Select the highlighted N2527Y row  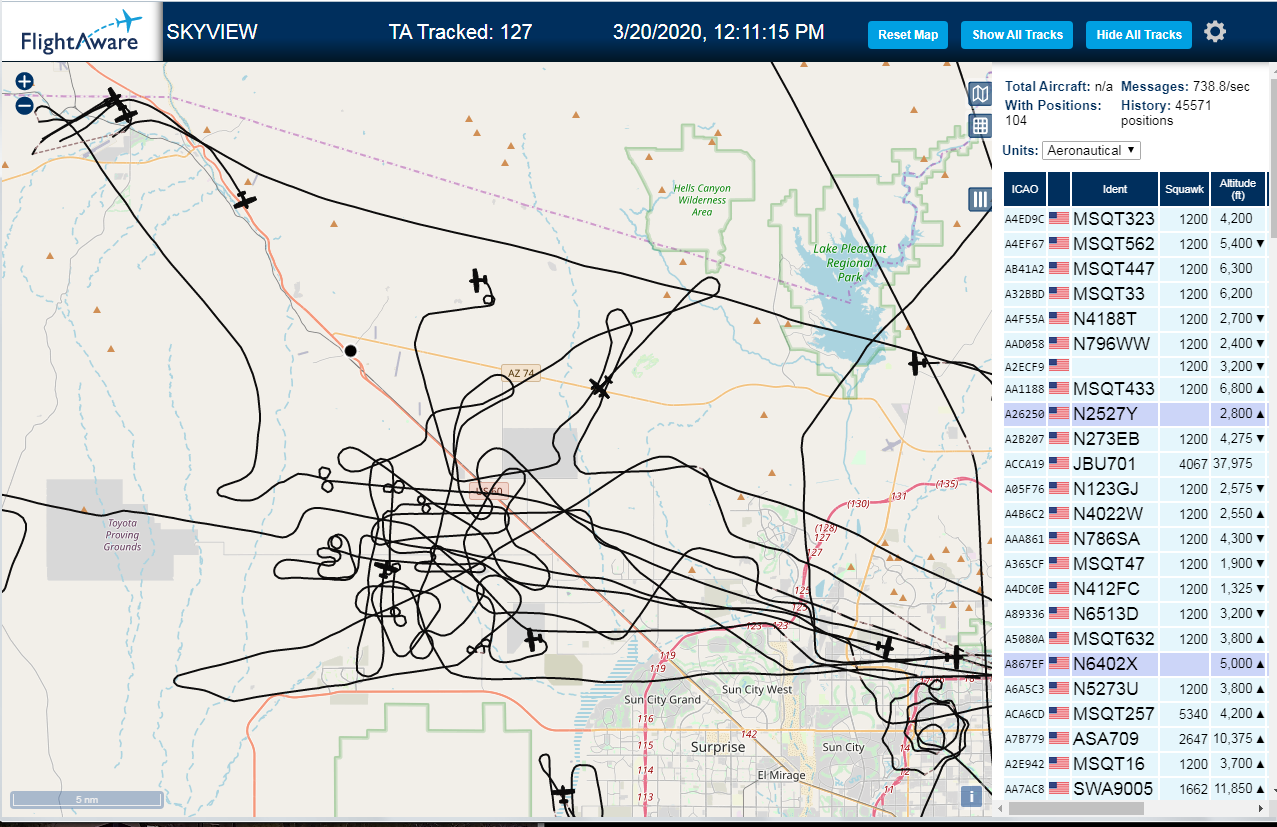click(1136, 413)
